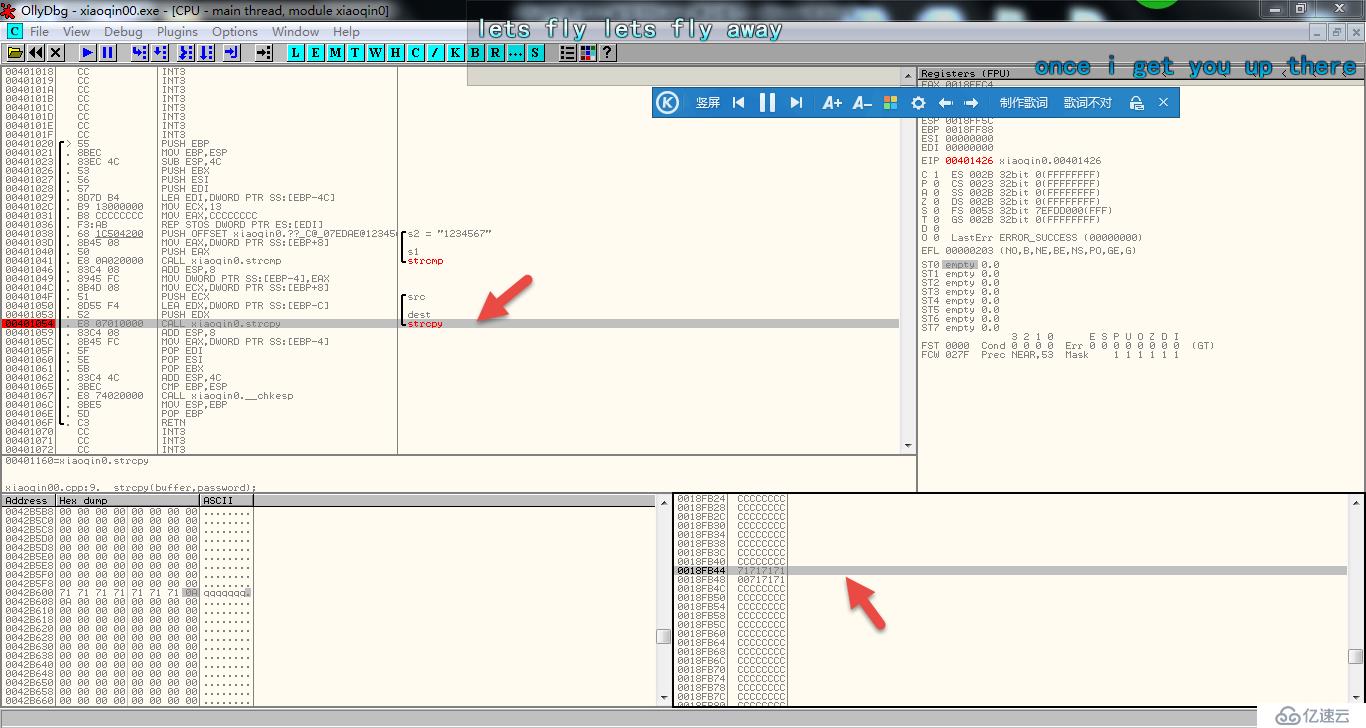Select stack row 0018FB44
The height and width of the screenshot is (728, 1366).
[x=1010, y=570]
